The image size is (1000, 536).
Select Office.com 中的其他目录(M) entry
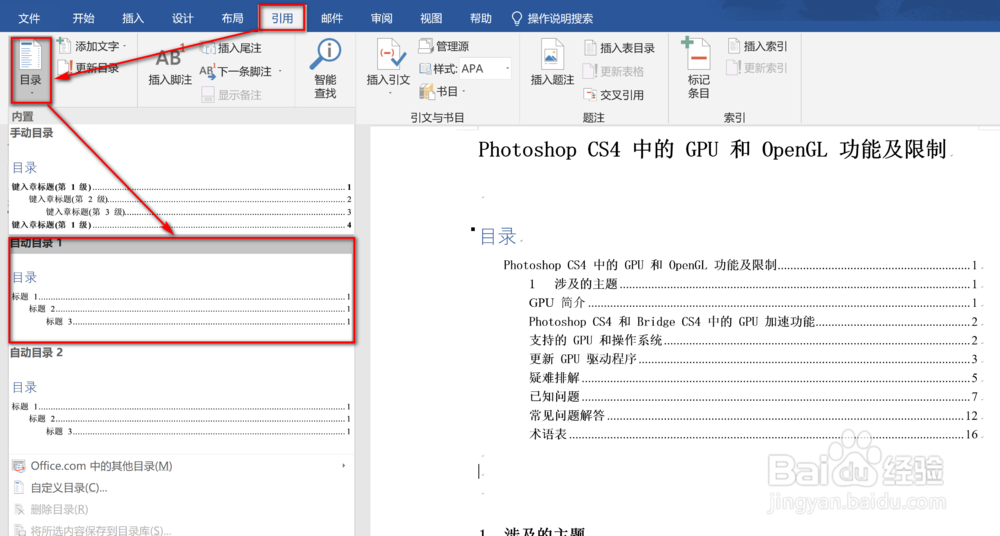[x=181, y=466]
